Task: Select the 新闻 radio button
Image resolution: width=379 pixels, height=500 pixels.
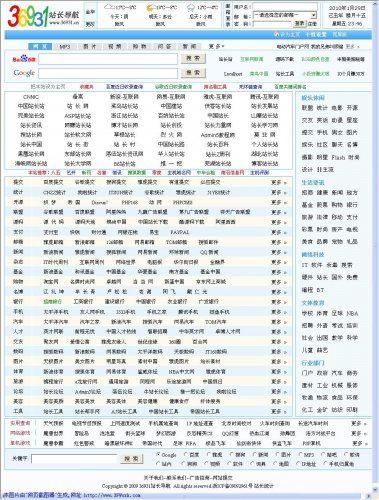Action: [x=255, y=454]
